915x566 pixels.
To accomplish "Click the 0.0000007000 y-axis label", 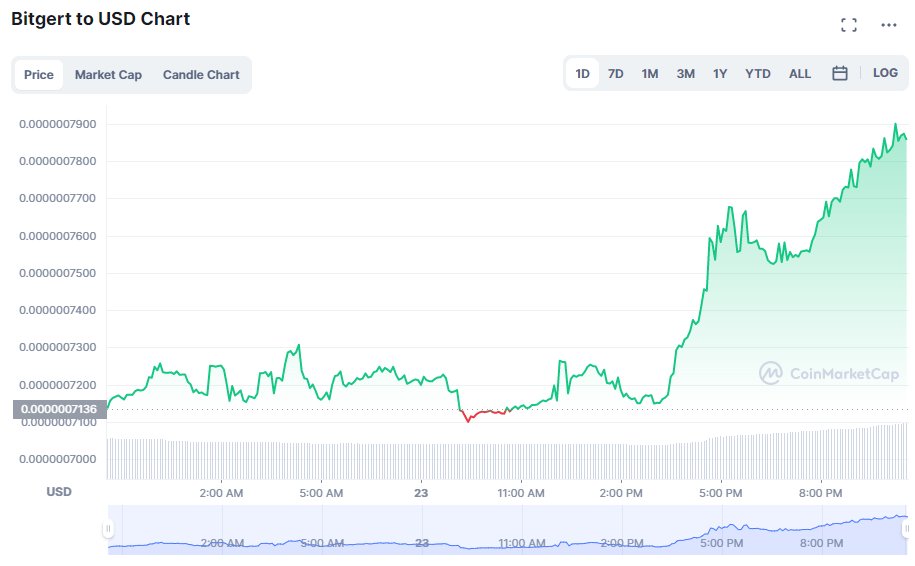I will pyautogui.click(x=58, y=459).
